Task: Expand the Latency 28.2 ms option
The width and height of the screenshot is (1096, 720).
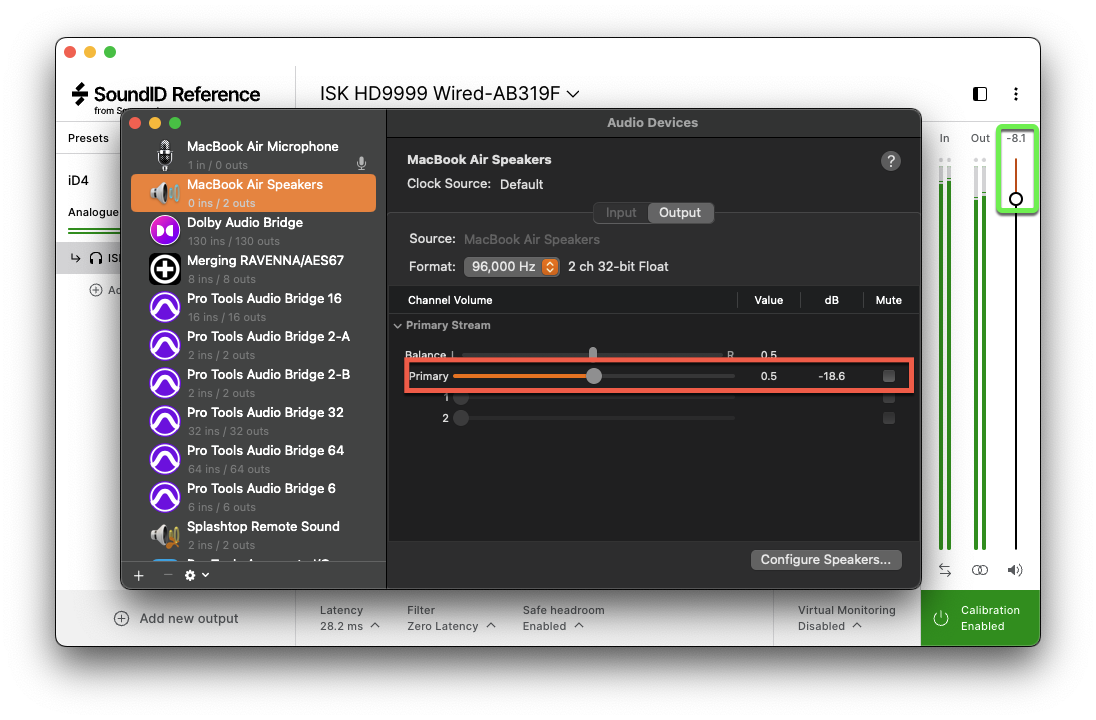Action: point(349,618)
